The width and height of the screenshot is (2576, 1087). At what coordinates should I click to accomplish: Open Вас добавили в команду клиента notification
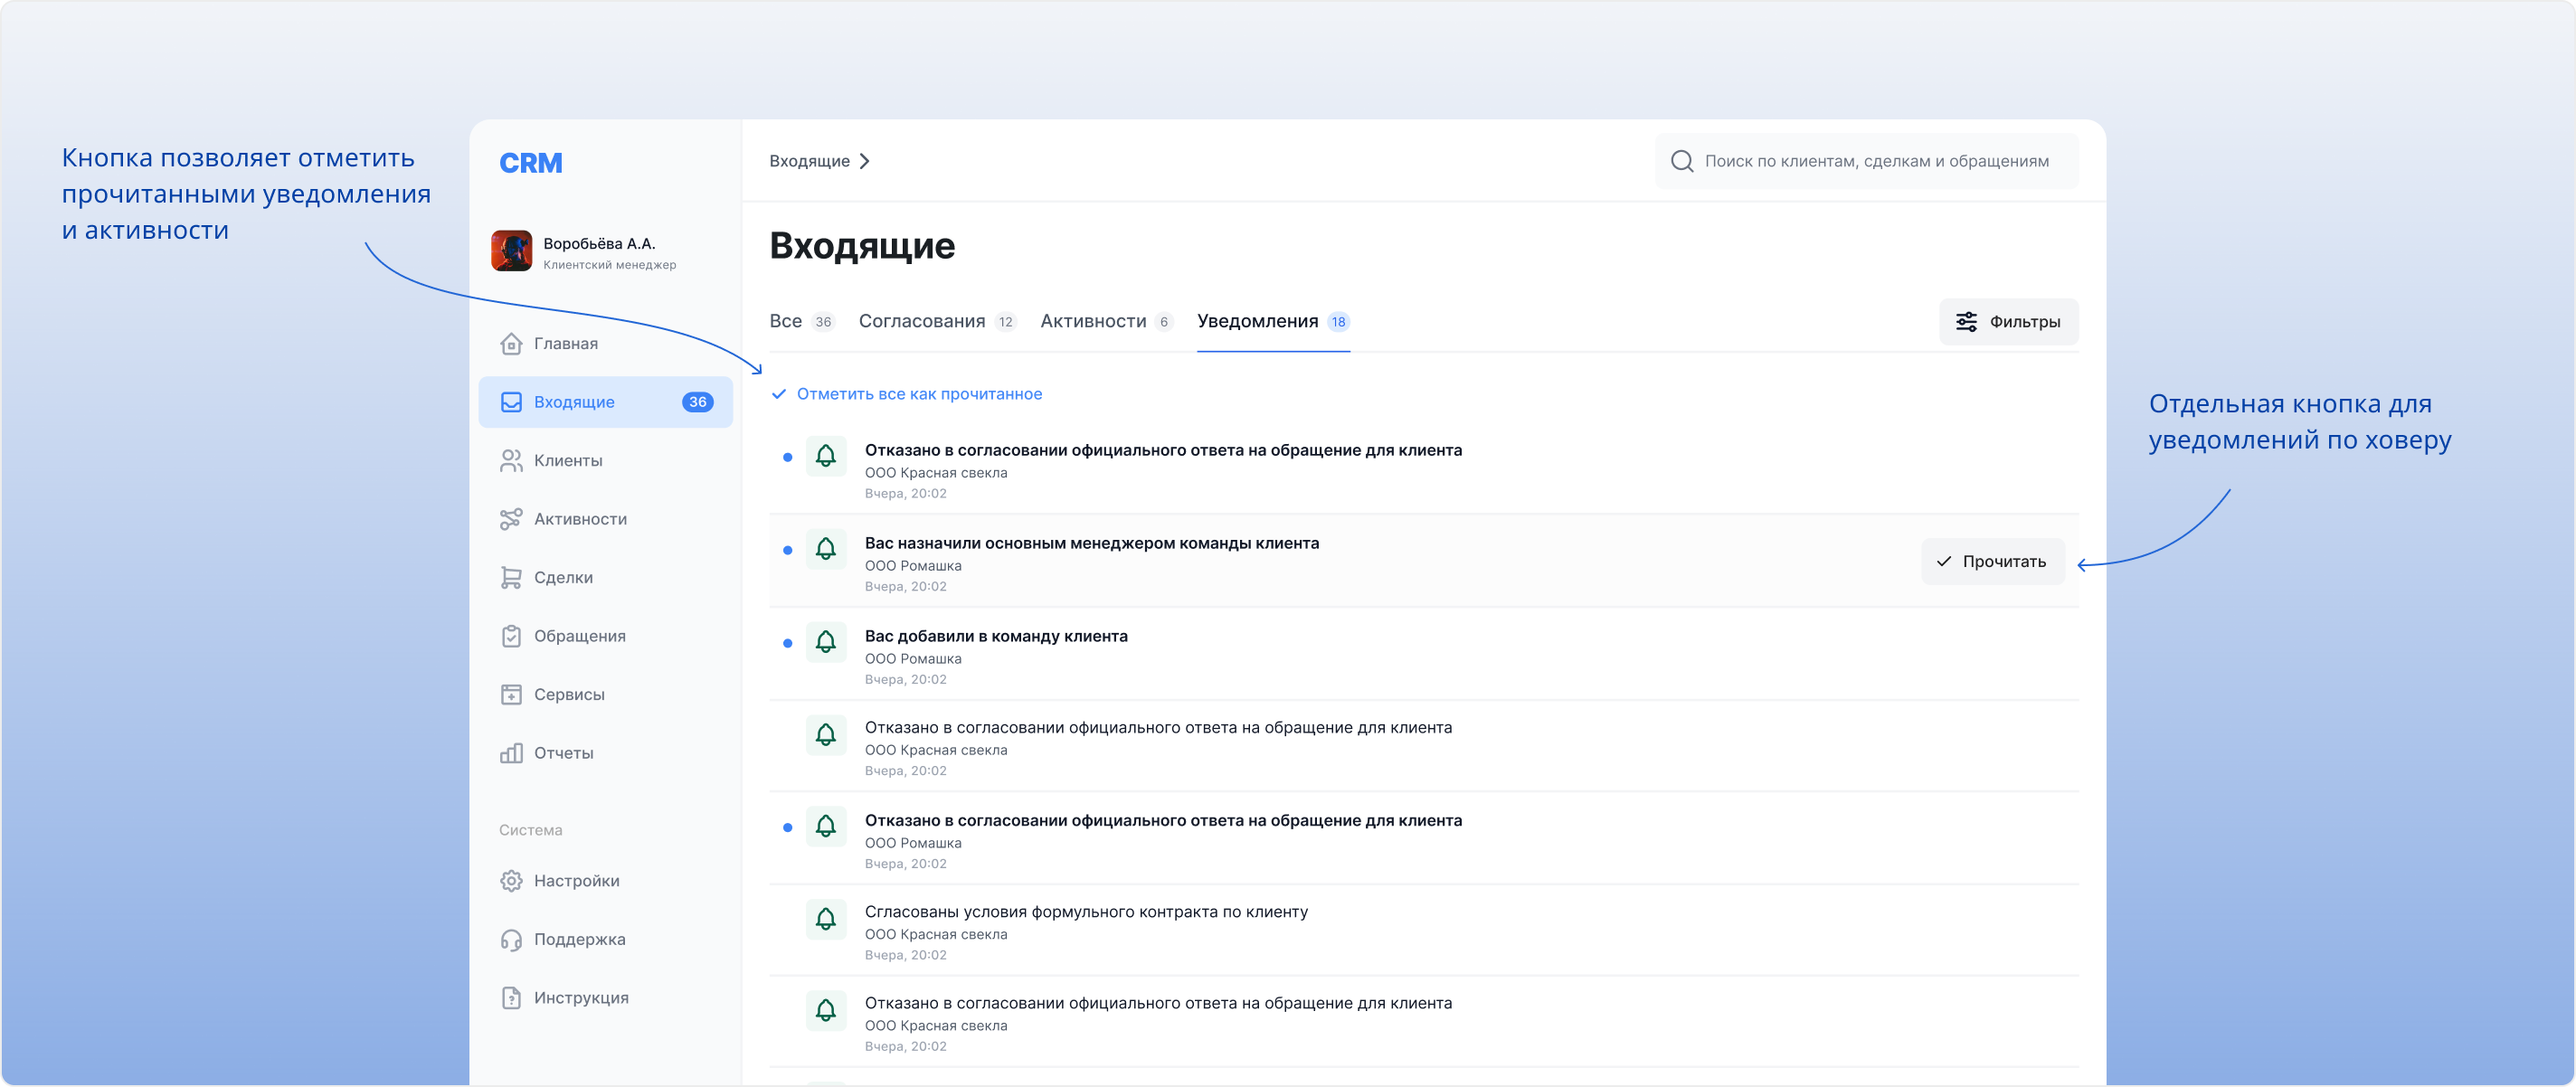pos(1424,655)
